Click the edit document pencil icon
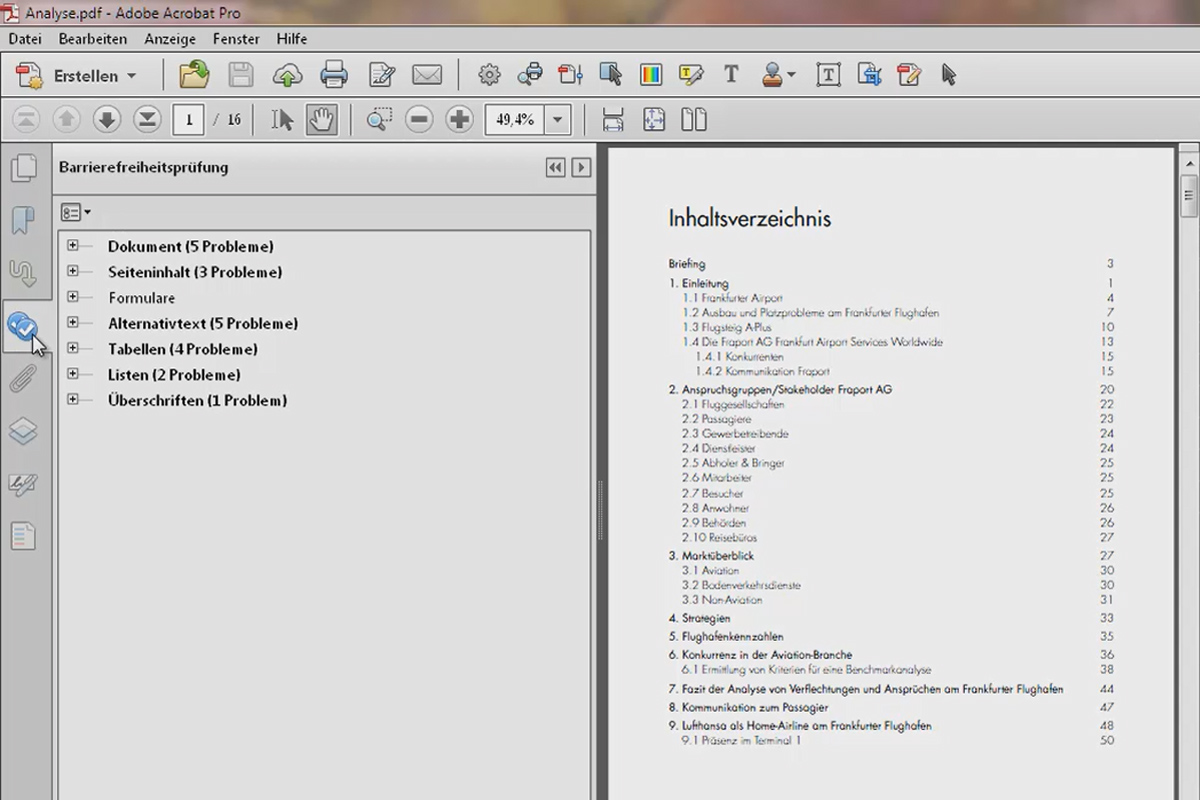The width and height of the screenshot is (1200, 800). pos(382,75)
